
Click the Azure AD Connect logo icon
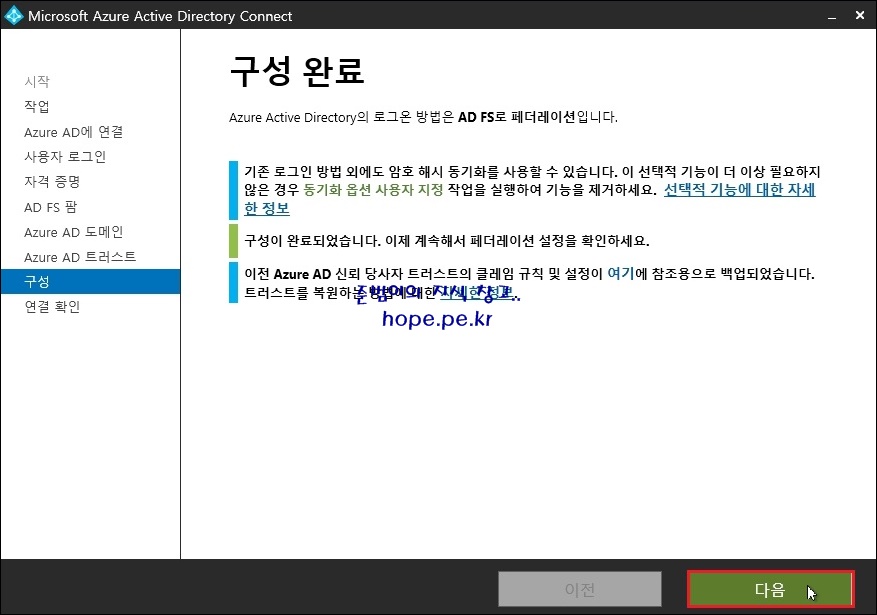tap(13, 16)
